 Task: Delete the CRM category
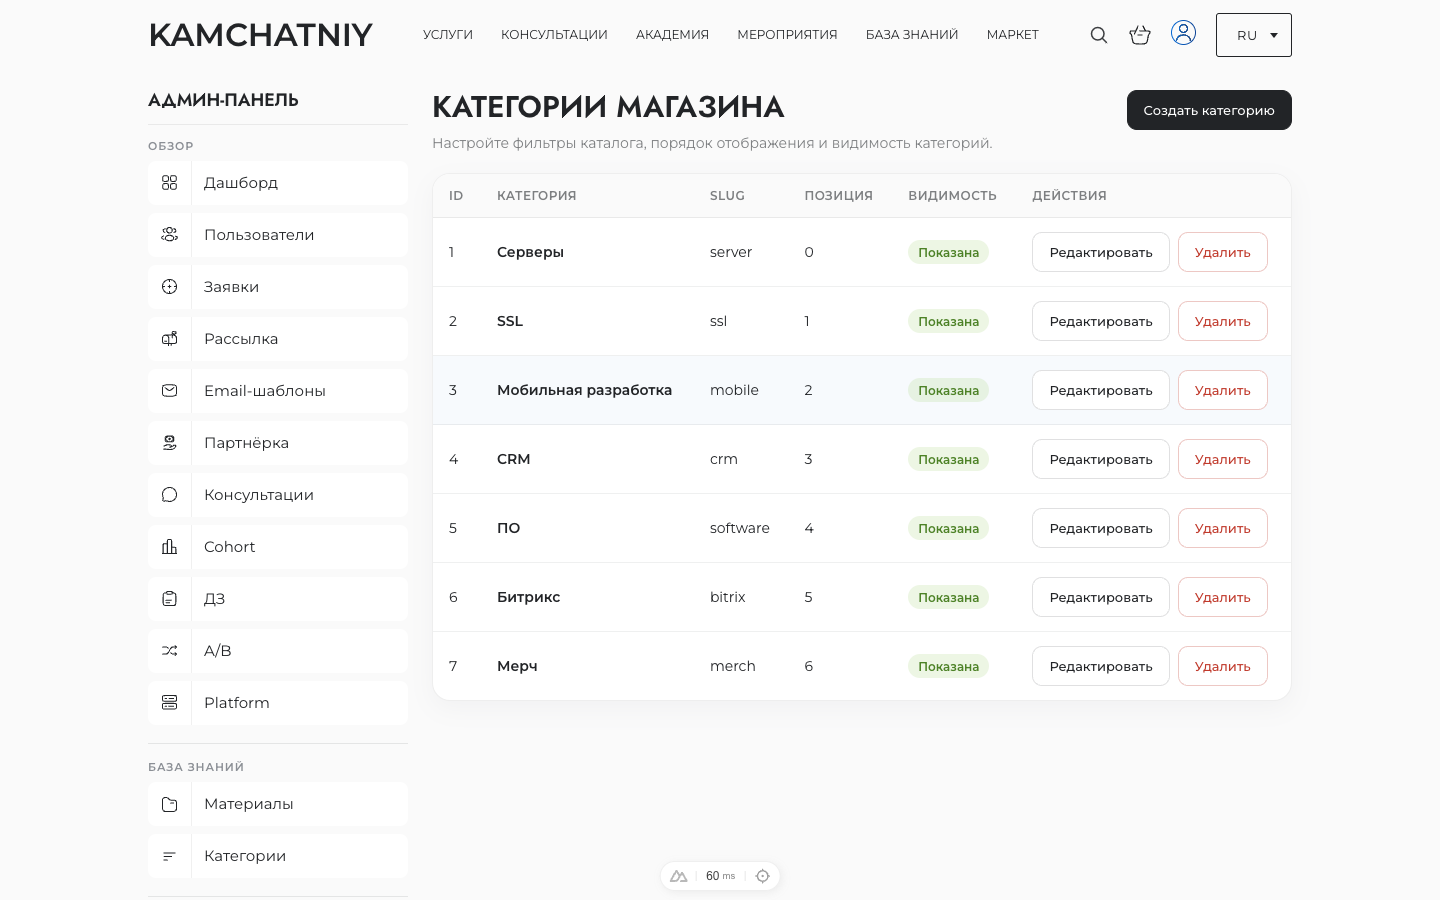click(1223, 459)
